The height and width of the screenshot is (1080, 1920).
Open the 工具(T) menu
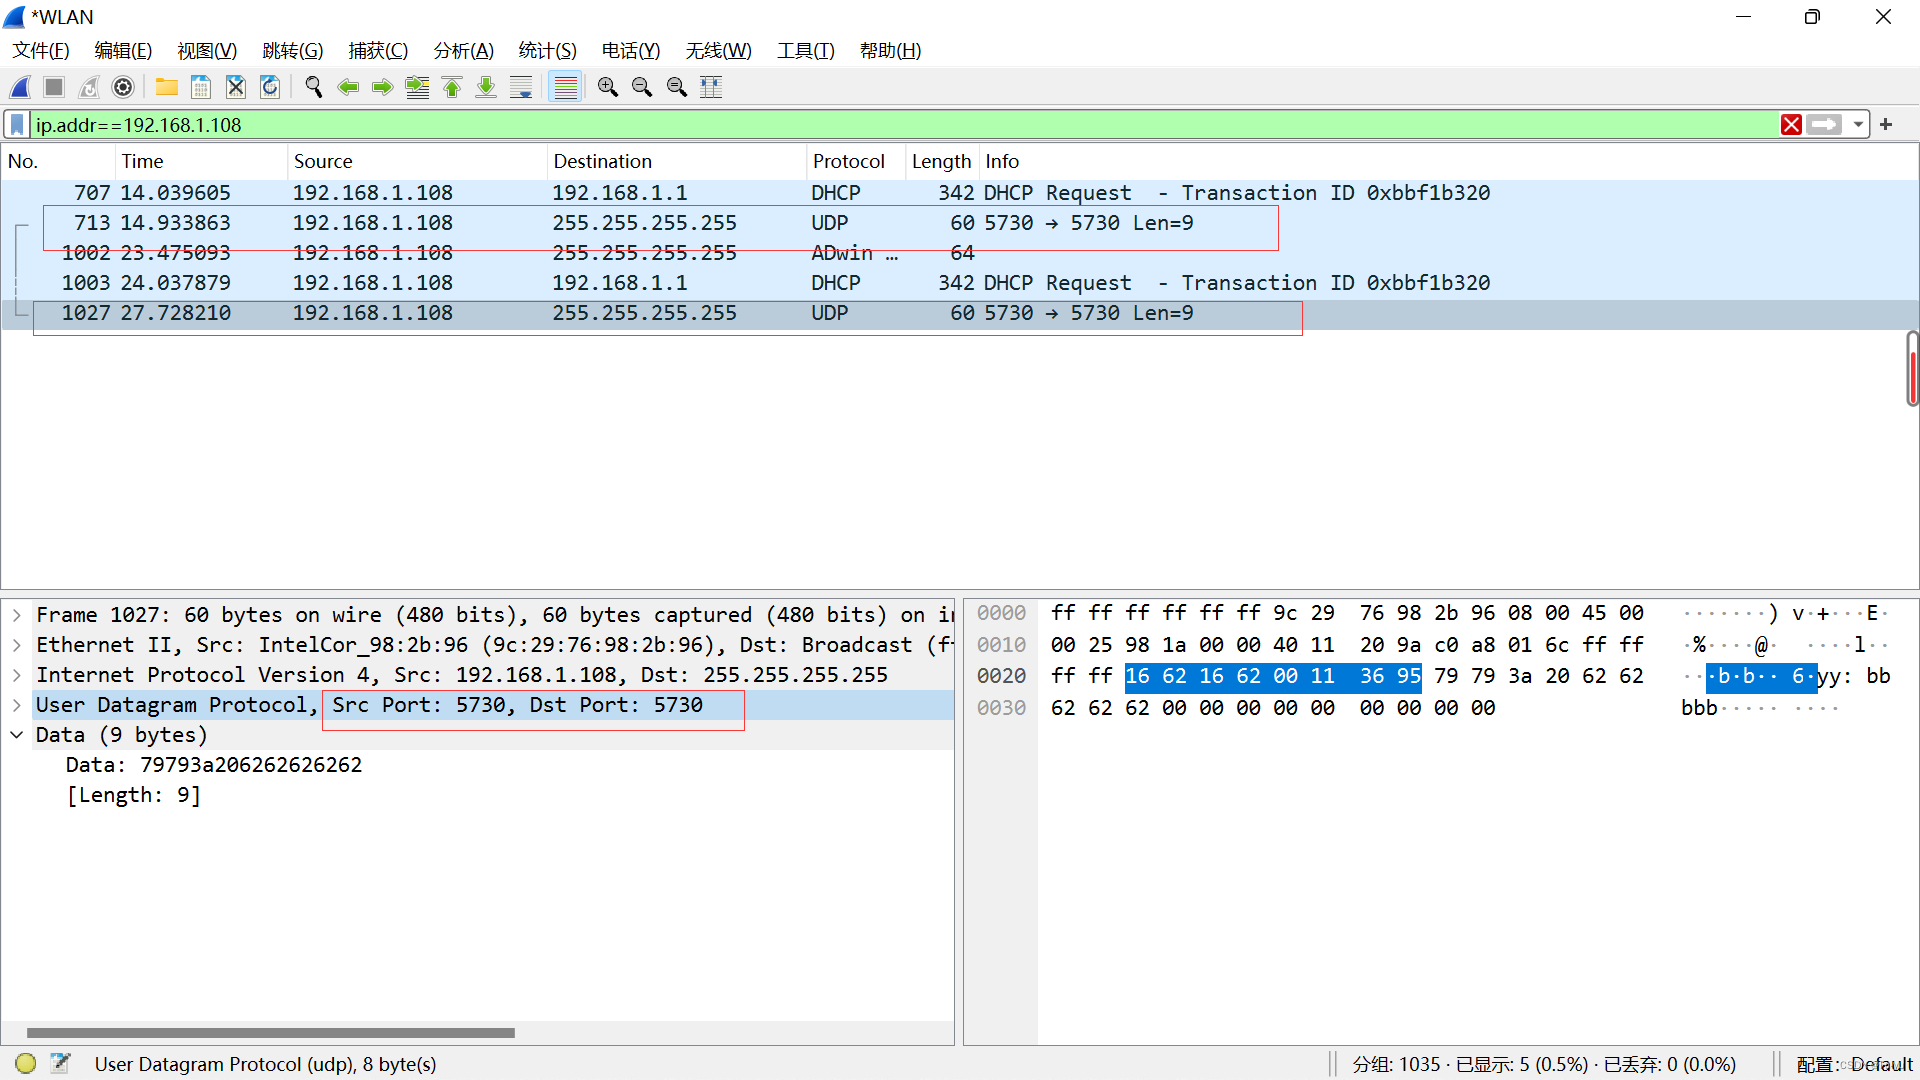click(x=806, y=51)
